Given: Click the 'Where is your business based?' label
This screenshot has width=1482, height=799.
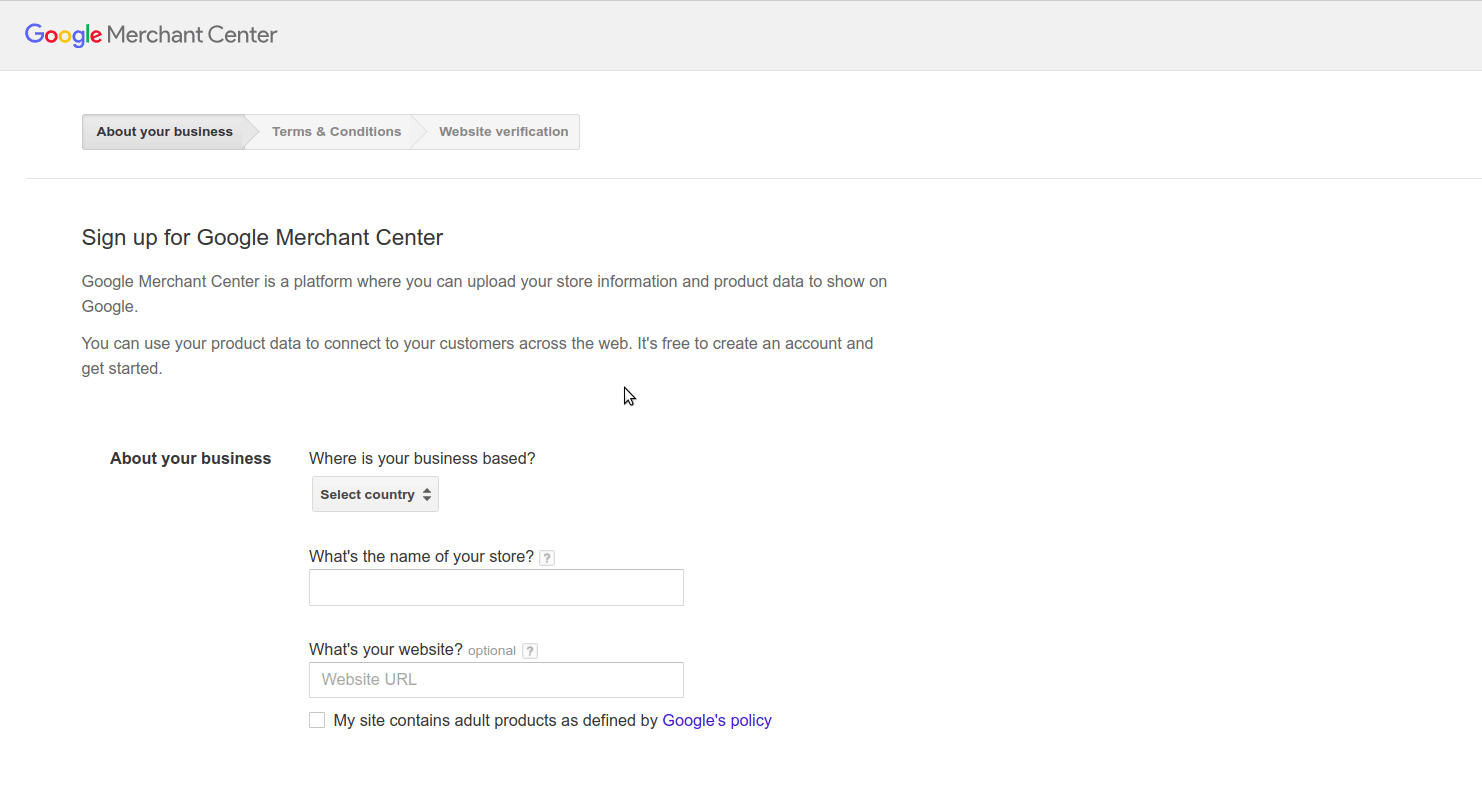Looking at the screenshot, I should click(422, 459).
